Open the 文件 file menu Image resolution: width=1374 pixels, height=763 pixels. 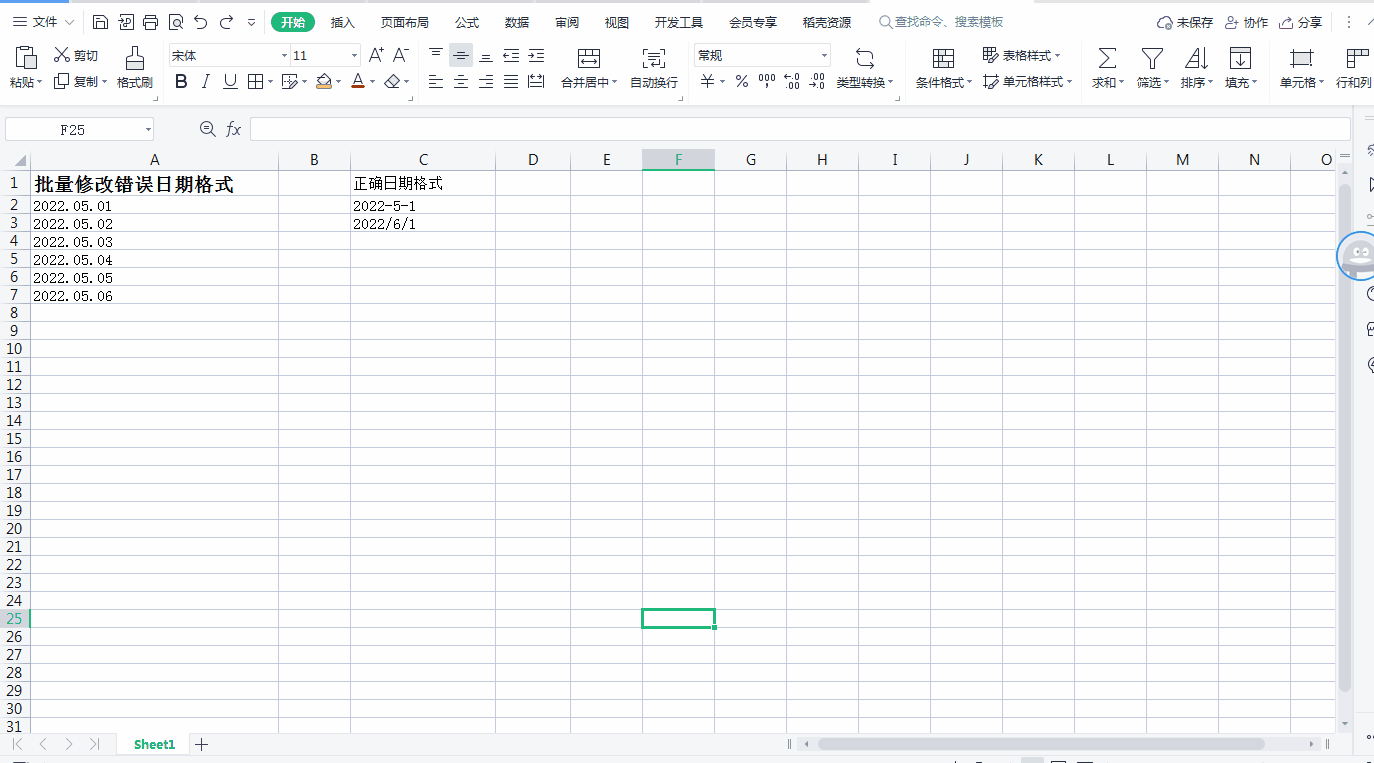coord(42,22)
